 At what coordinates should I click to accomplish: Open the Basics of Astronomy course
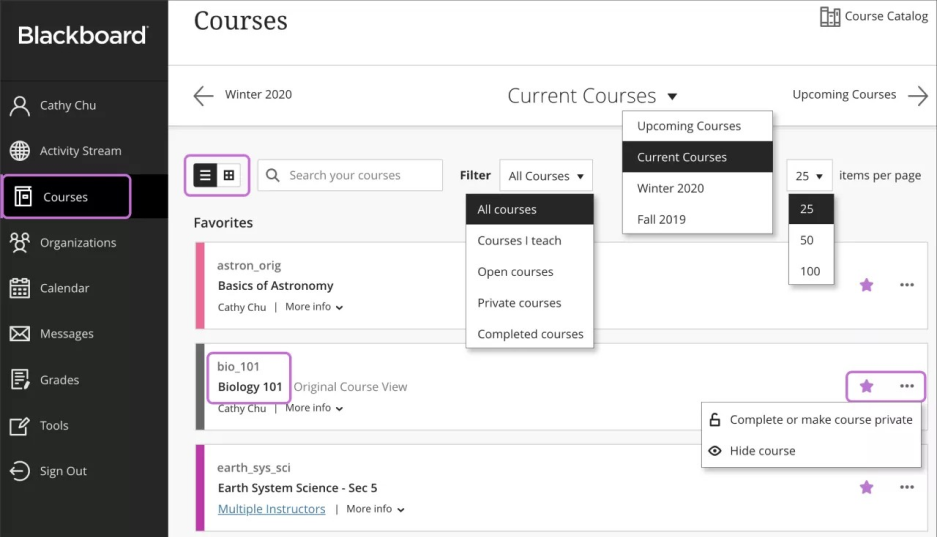[275, 286]
